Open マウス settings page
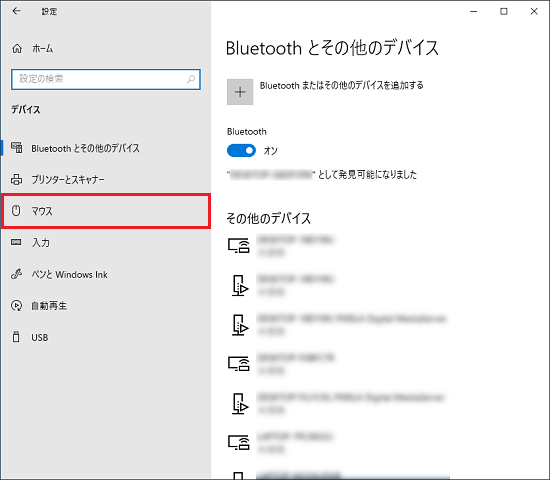Screen dimensions: 550x480 (106, 211)
